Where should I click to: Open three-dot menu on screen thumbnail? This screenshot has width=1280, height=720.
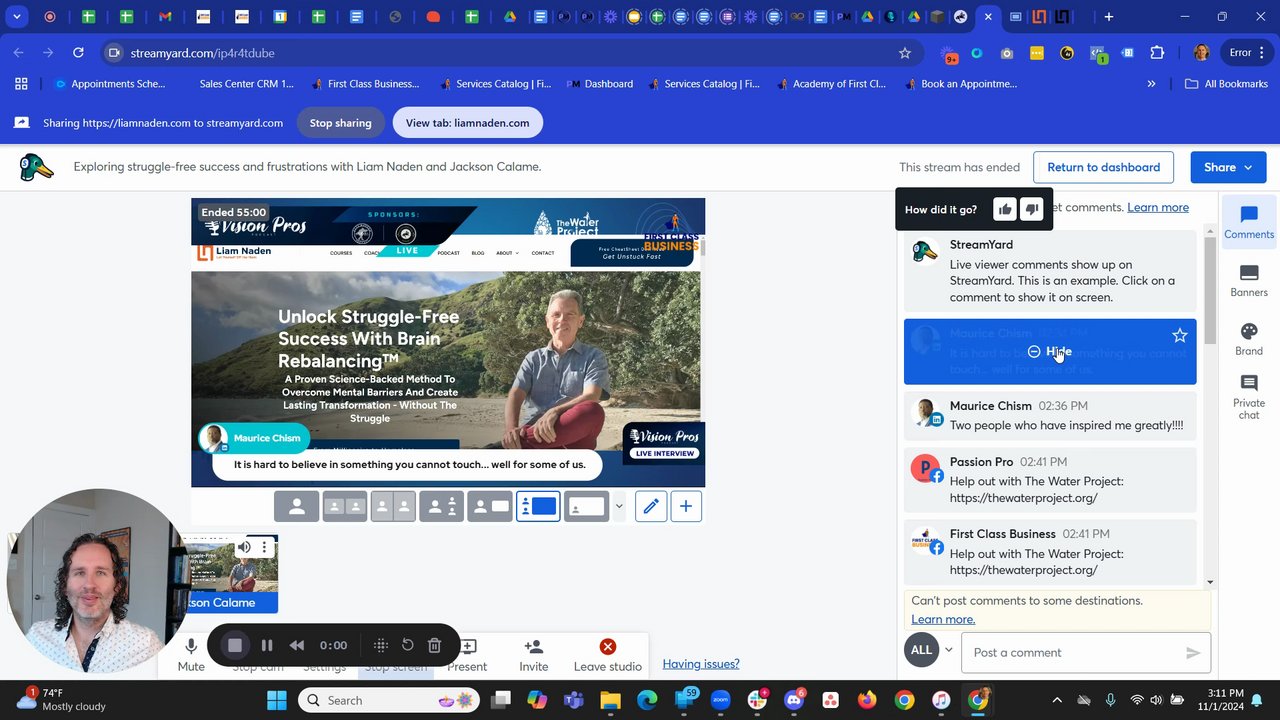click(x=264, y=547)
